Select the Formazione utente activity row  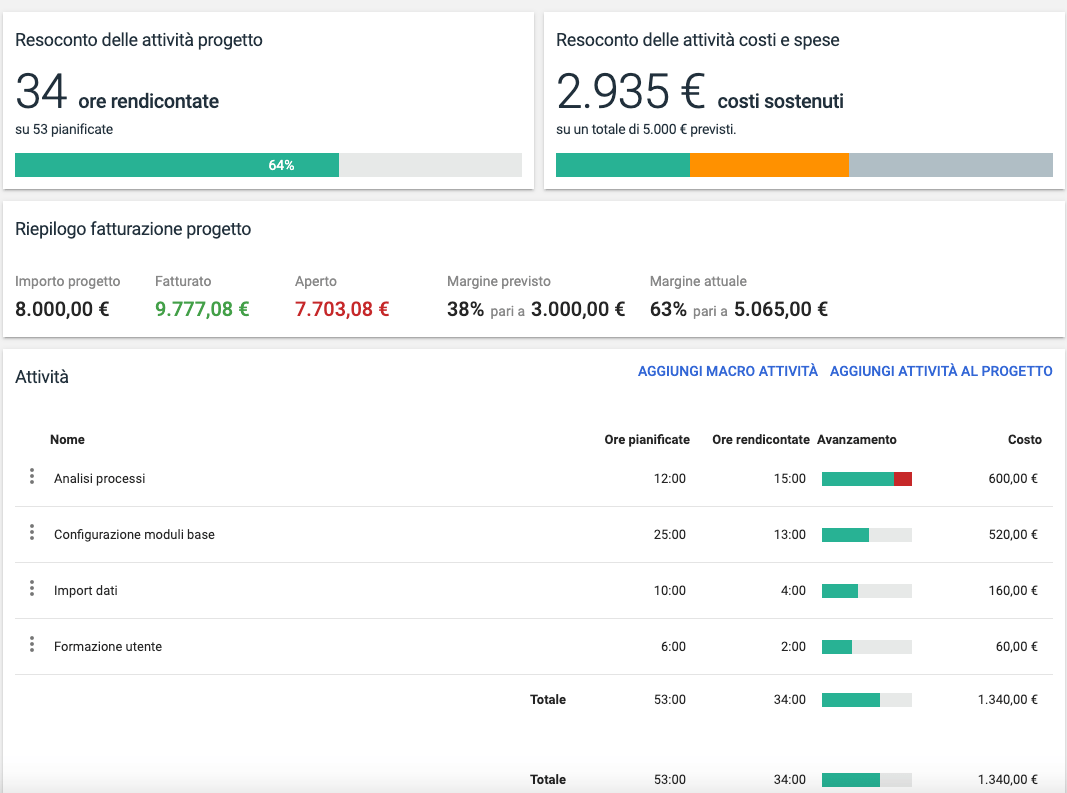point(108,647)
